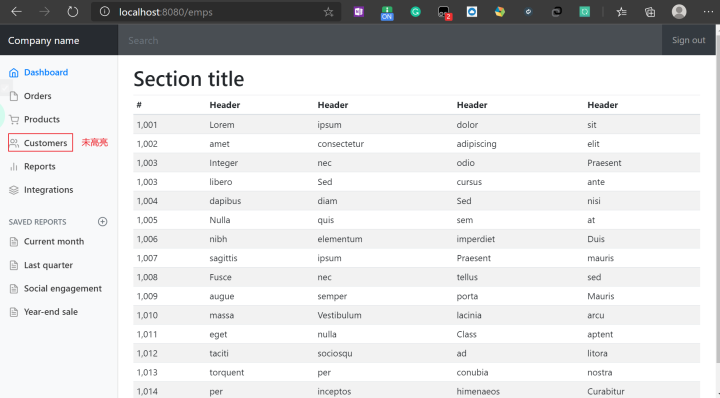This screenshot has height=398, width=720.
Task: Go to Dashboard in sidebar
Action: click(46, 73)
